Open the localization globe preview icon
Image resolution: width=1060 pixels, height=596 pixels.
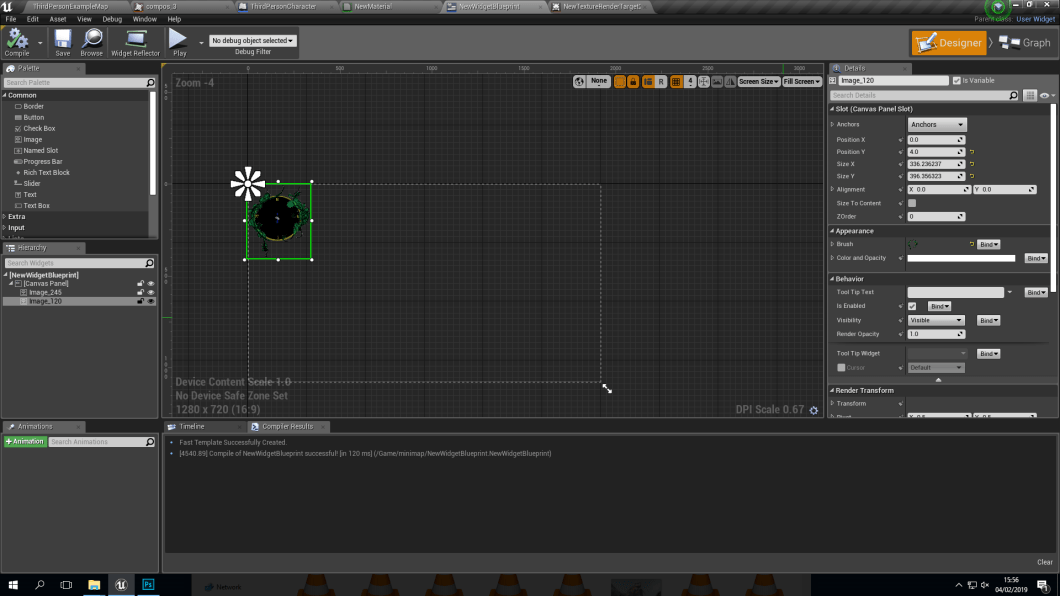pos(579,82)
